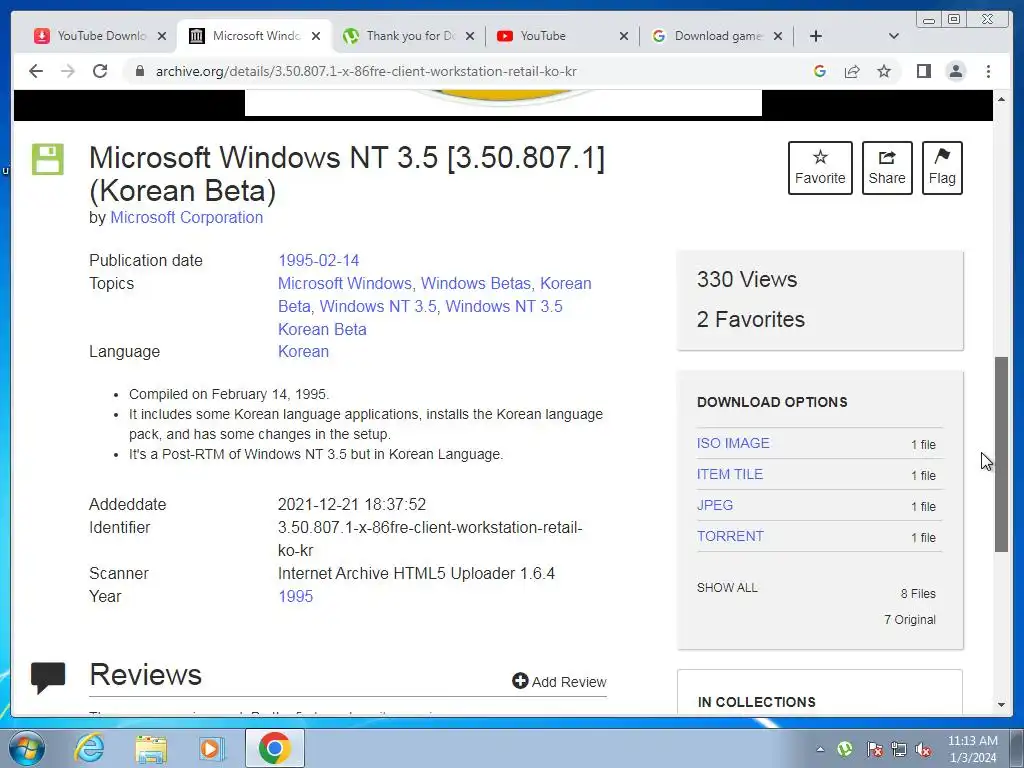1024x768 pixels.
Task: Expand the tab search dropdown arrow
Action: click(893, 36)
